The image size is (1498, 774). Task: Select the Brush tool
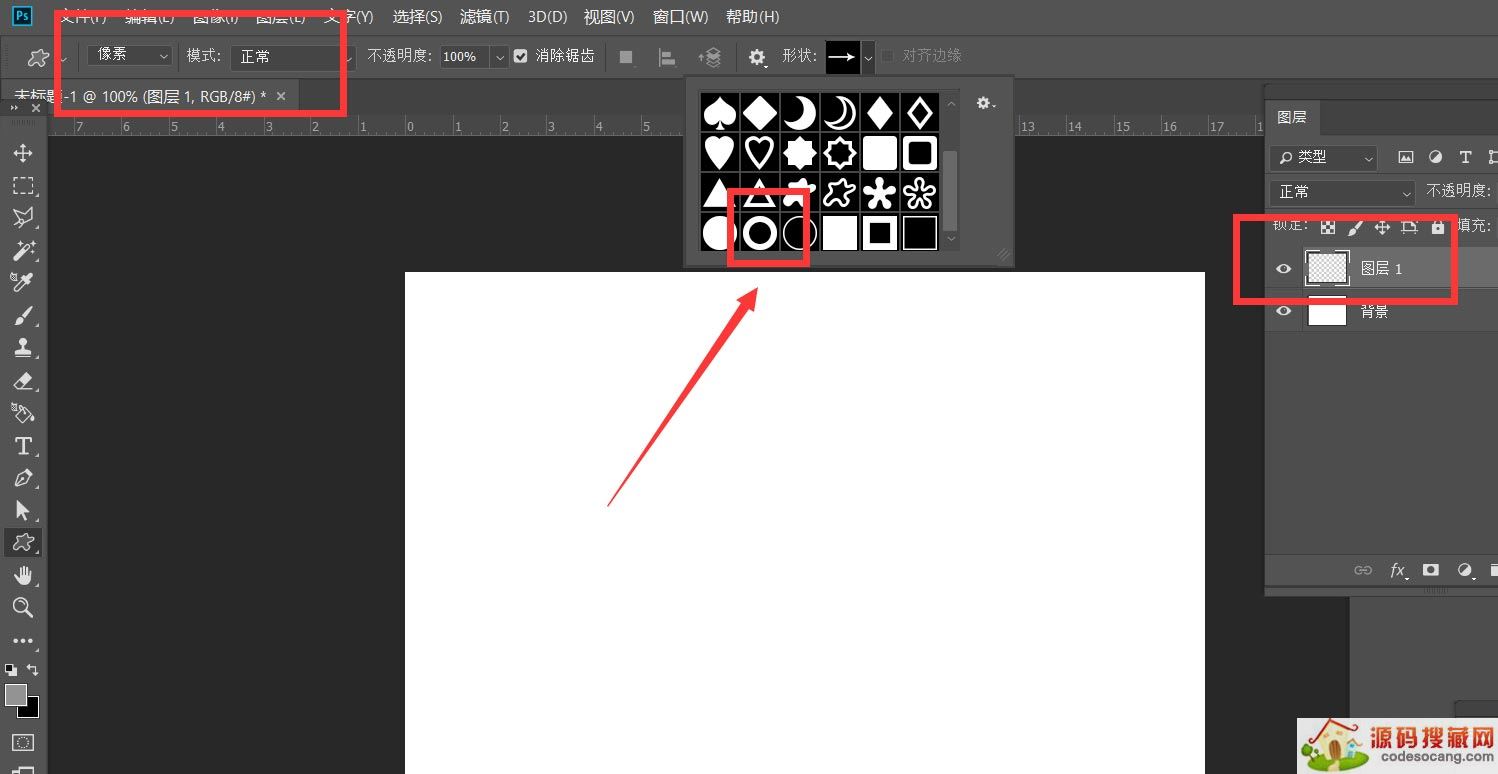22,316
